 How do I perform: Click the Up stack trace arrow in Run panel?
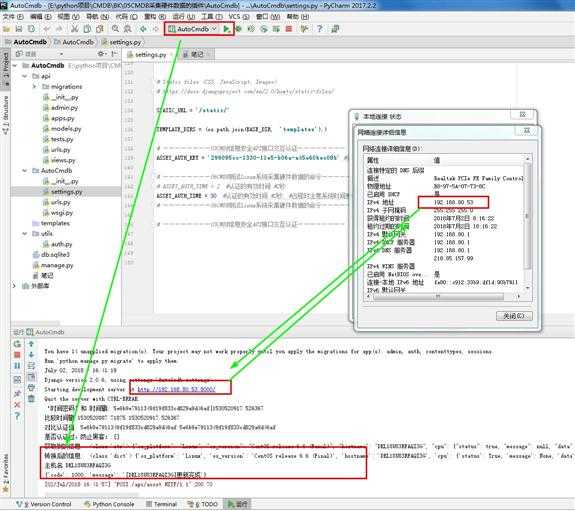click(31, 344)
